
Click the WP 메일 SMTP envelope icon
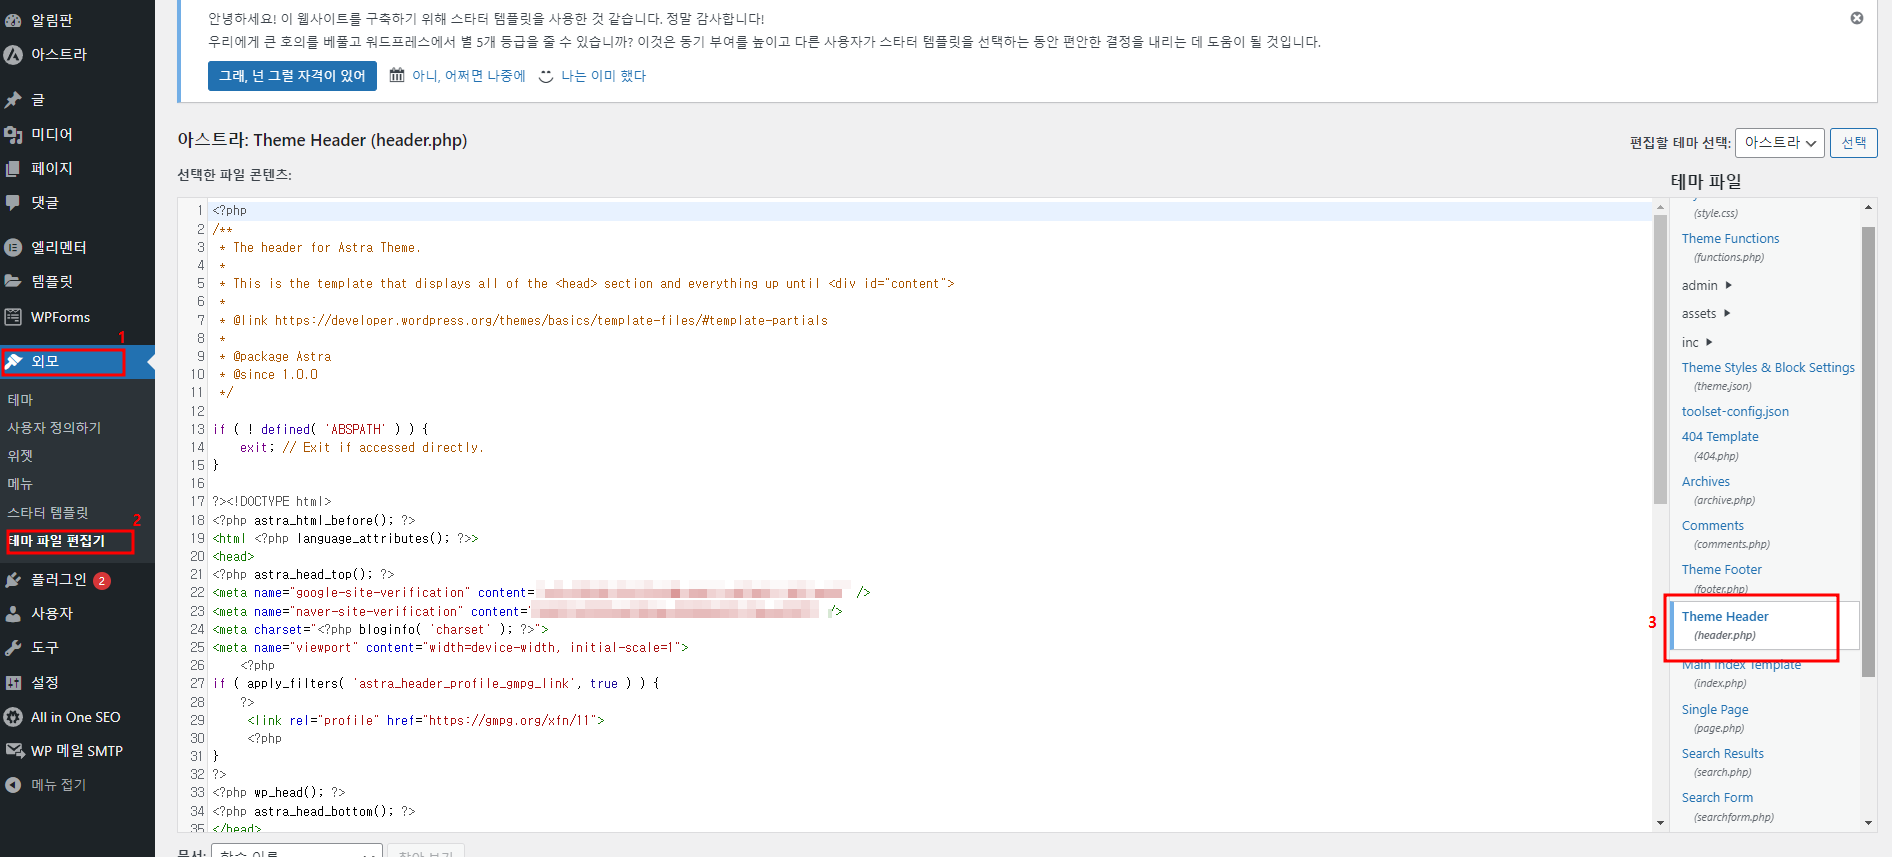click(14, 751)
